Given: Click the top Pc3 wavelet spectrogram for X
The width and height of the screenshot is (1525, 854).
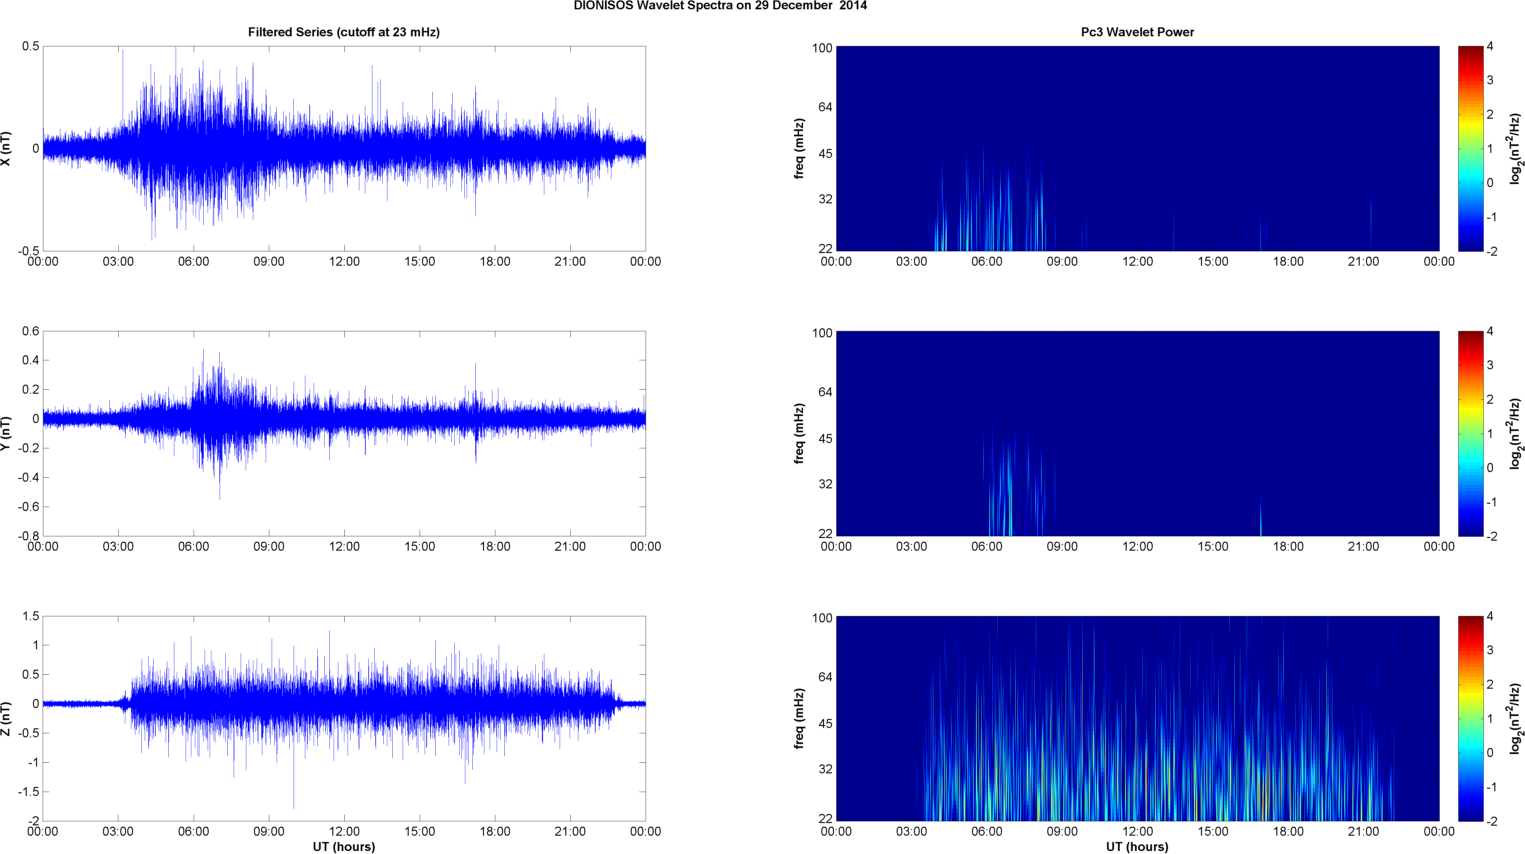Looking at the screenshot, I should pos(1137,148).
